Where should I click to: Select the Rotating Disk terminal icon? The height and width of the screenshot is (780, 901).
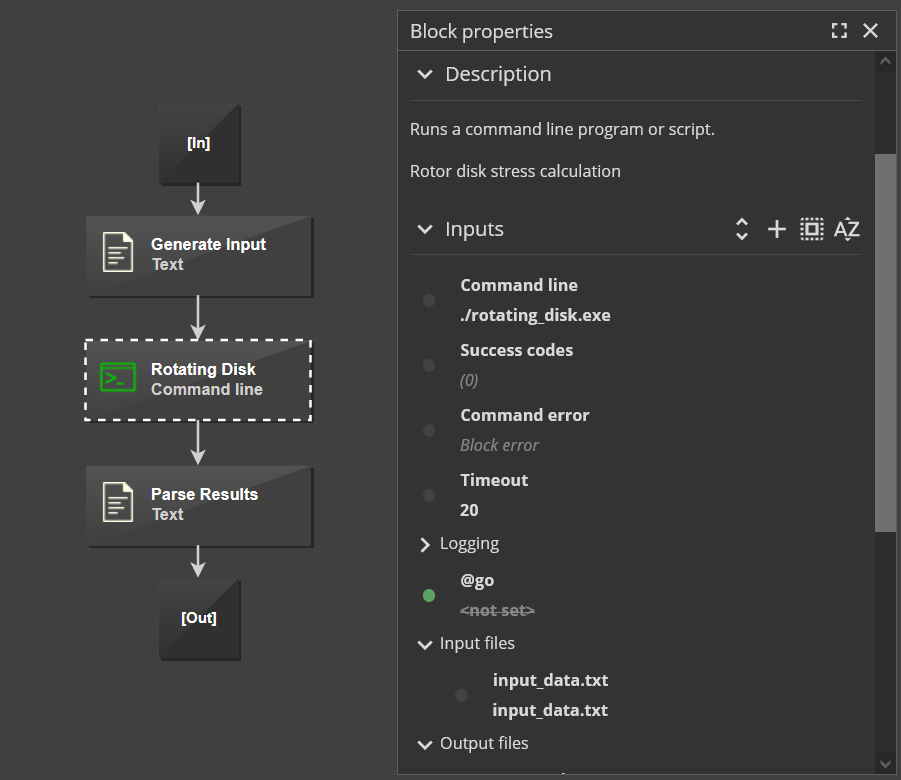tap(118, 378)
